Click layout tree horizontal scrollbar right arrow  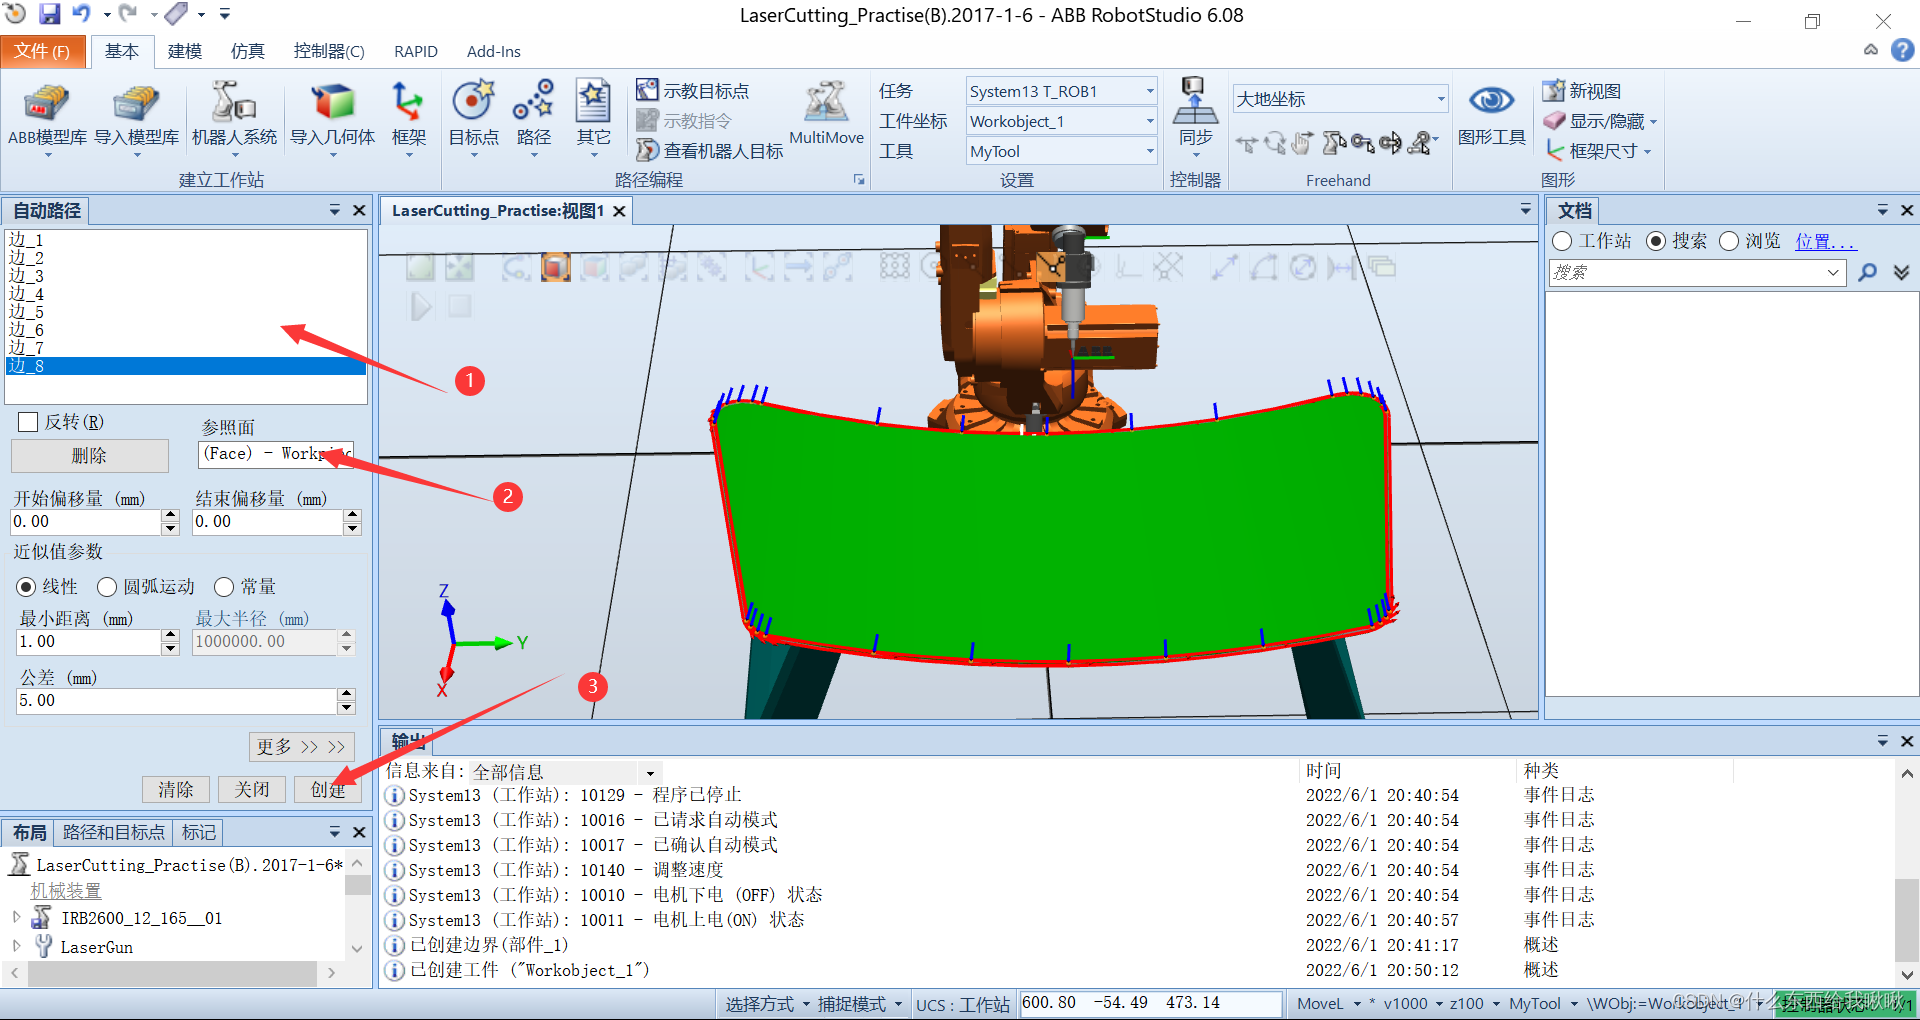(x=331, y=972)
